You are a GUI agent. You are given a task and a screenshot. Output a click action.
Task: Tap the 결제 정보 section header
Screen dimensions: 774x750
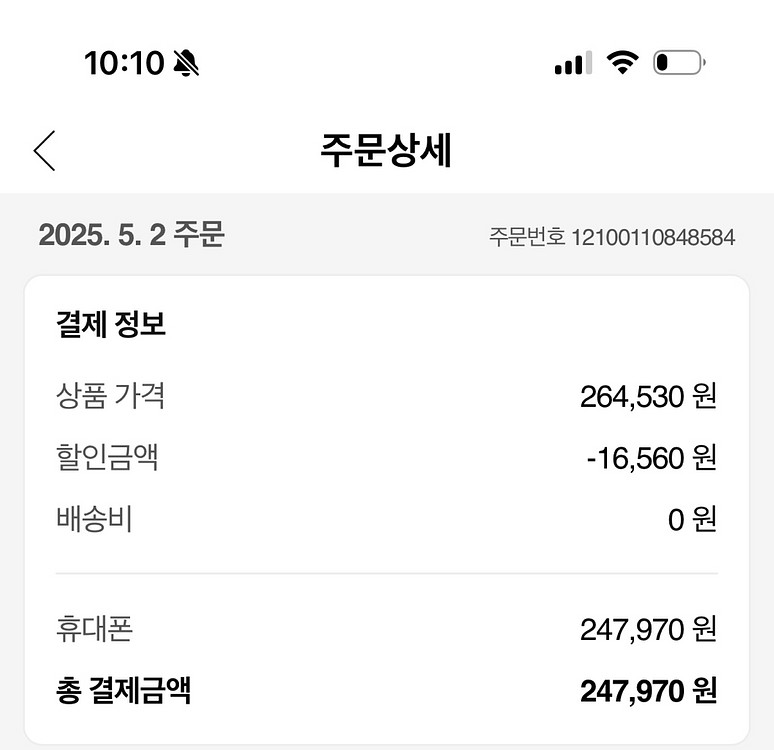pos(111,325)
